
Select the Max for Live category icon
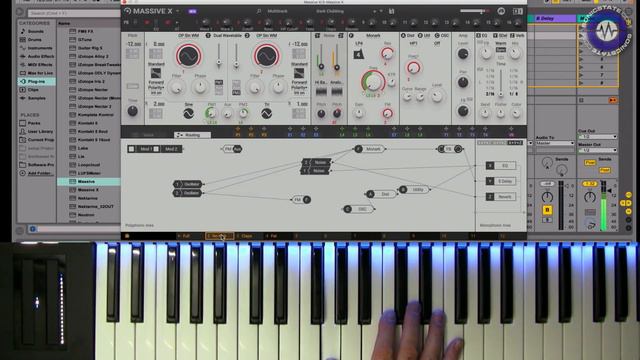coord(23,73)
